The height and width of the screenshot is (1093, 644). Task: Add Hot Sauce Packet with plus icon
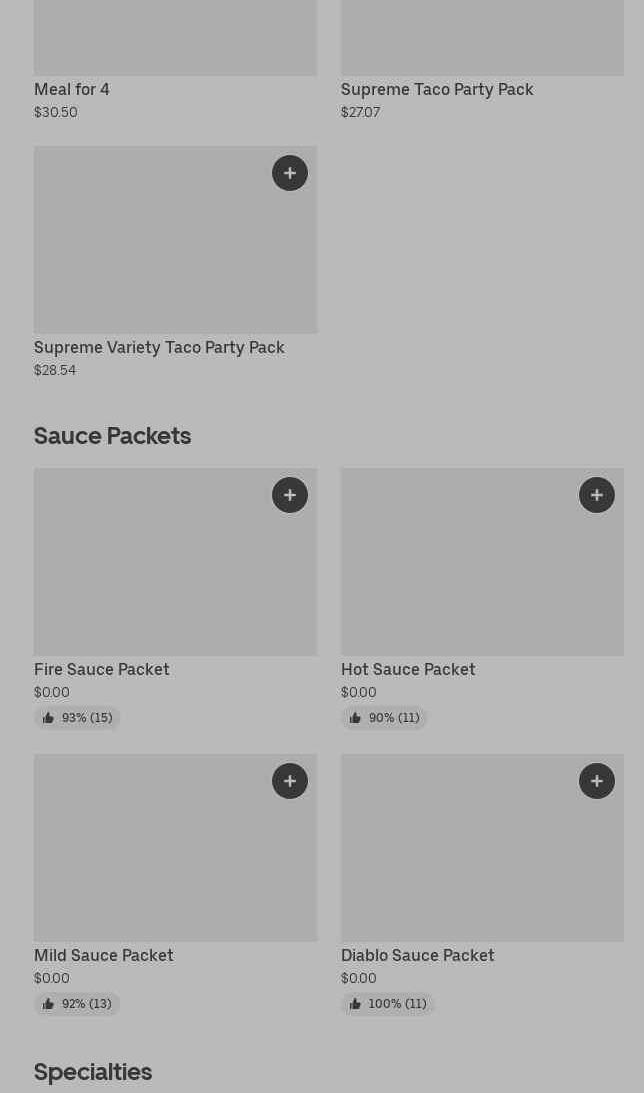pyautogui.click(x=597, y=495)
